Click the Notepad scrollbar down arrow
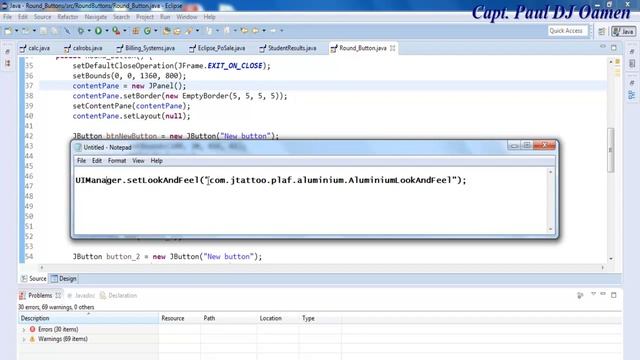Image resolution: width=640 pixels, height=360 pixels. point(551,229)
